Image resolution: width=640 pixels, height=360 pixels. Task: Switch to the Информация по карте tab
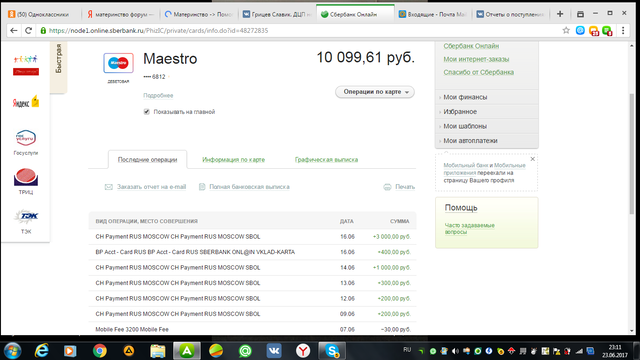(x=233, y=160)
